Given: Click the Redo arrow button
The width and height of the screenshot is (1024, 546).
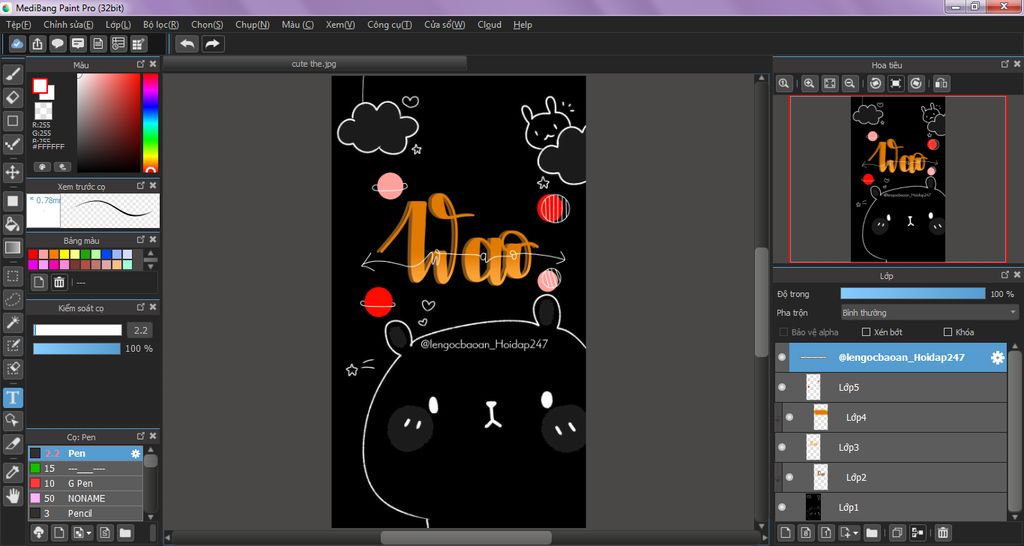Looking at the screenshot, I should point(213,44).
